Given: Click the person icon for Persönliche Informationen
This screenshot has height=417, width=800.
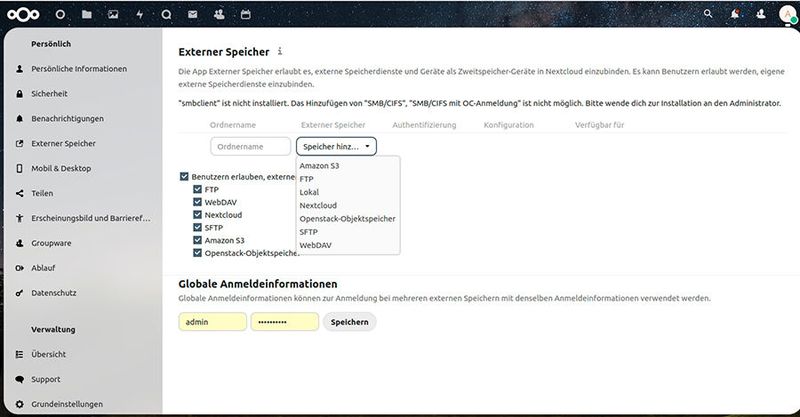Looking at the screenshot, I should (x=19, y=68).
